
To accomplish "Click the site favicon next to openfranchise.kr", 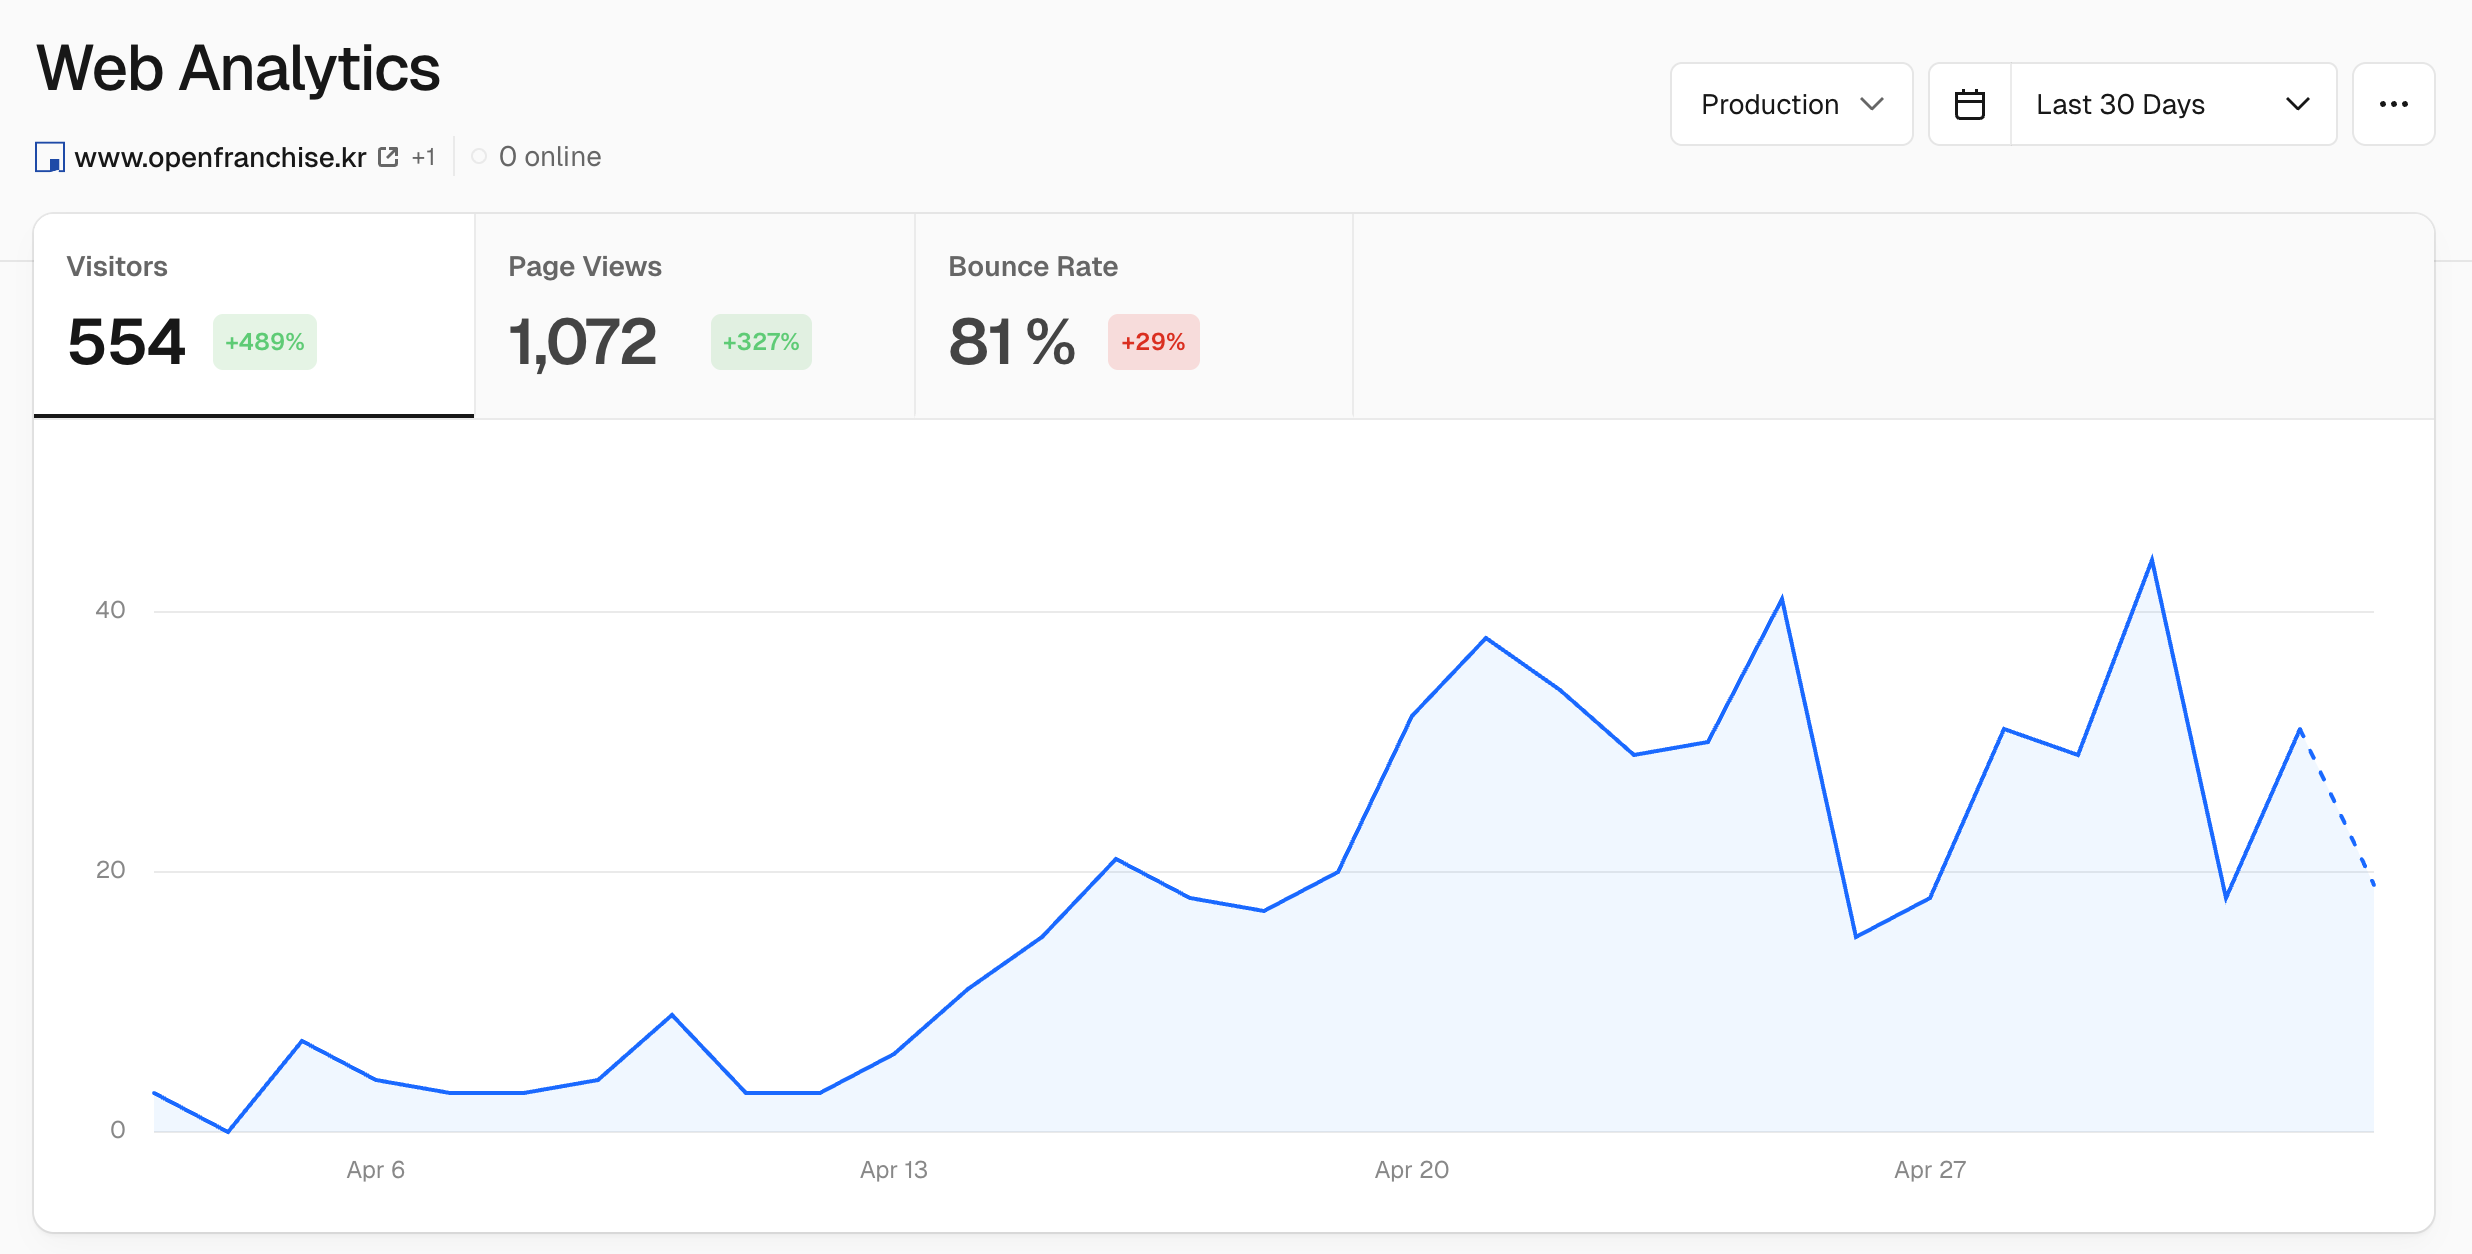I will [49, 157].
